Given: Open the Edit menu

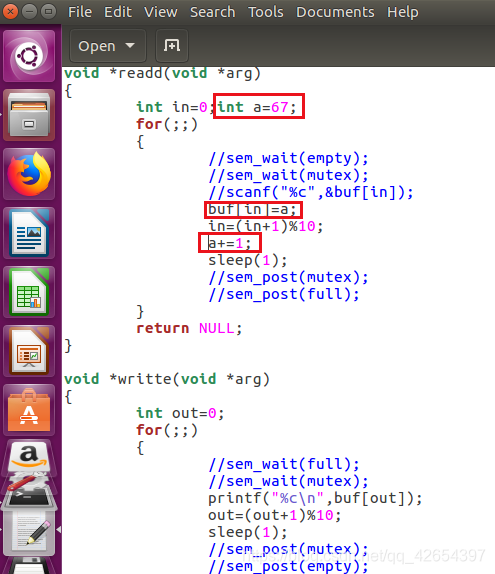Looking at the screenshot, I should [118, 12].
